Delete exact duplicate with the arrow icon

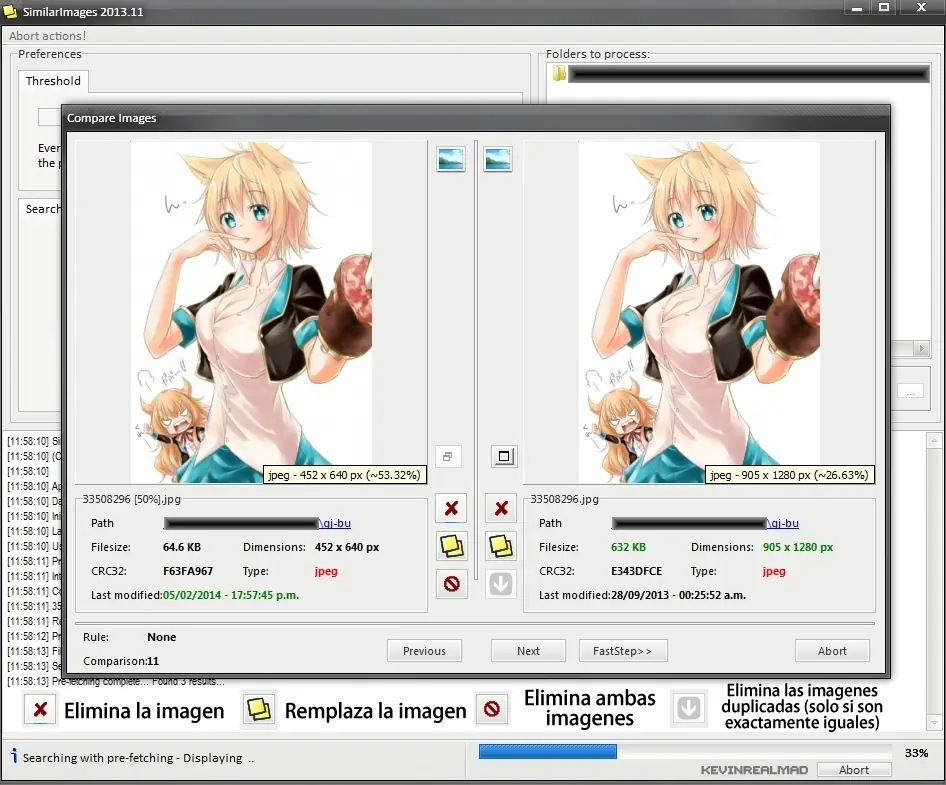point(501,584)
